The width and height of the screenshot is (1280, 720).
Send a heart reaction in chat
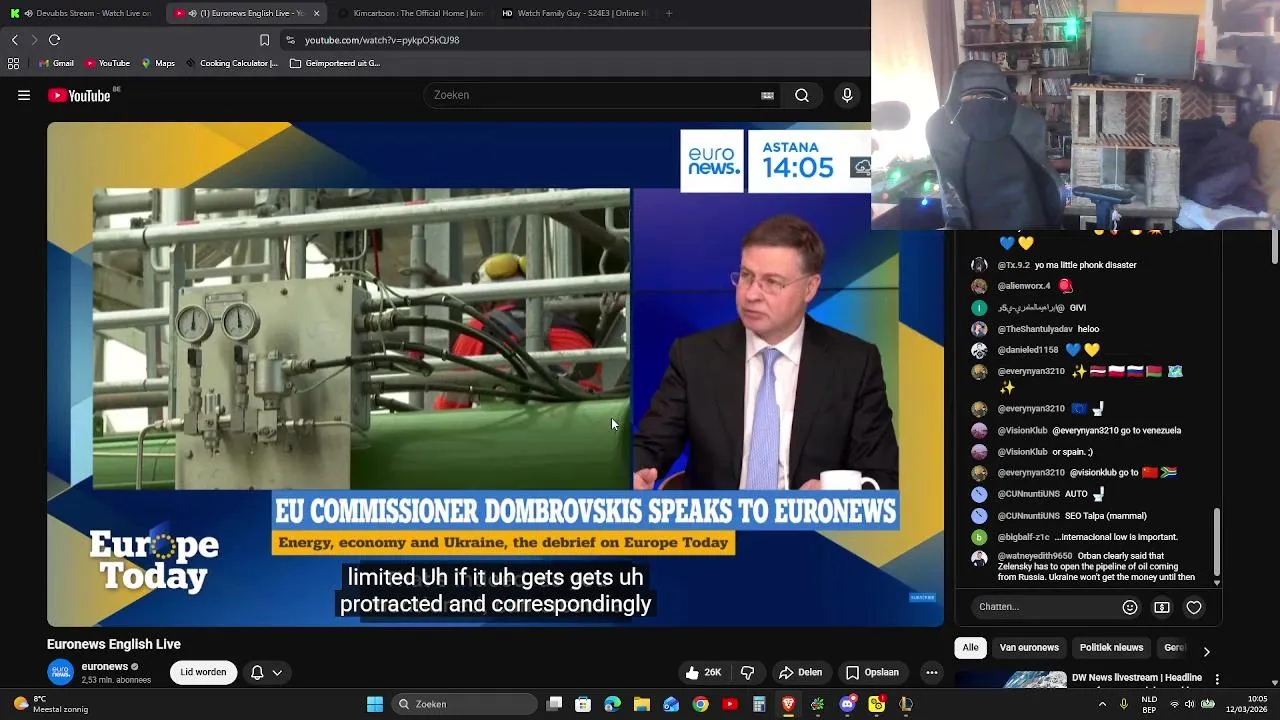point(1194,607)
